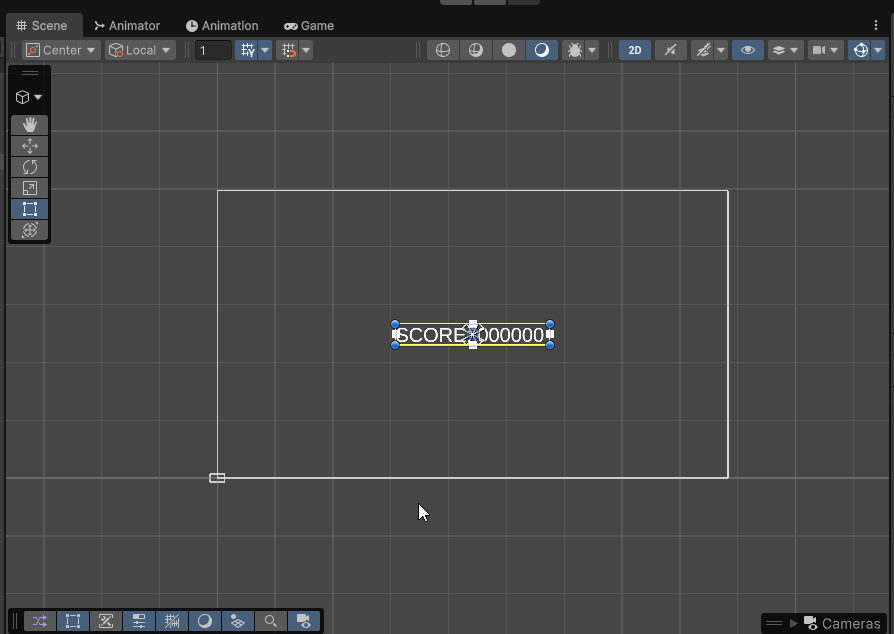Screen dimensions: 894x634
Task: Open the tool context cube dropdown
Action: 29,97
